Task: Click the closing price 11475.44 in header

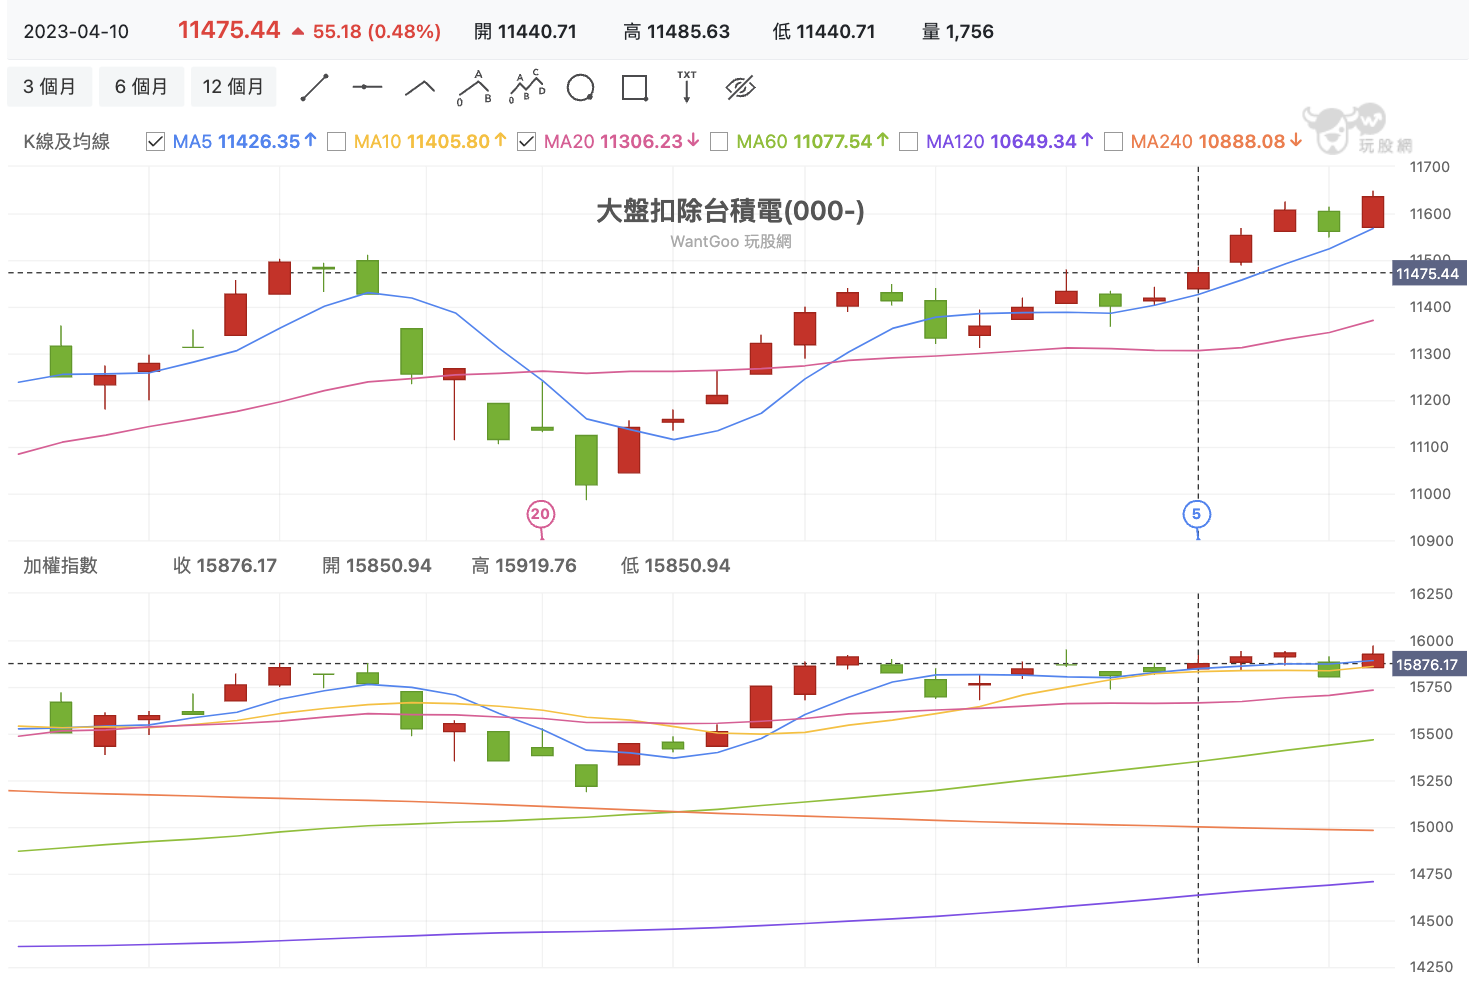Action: pos(229,30)
